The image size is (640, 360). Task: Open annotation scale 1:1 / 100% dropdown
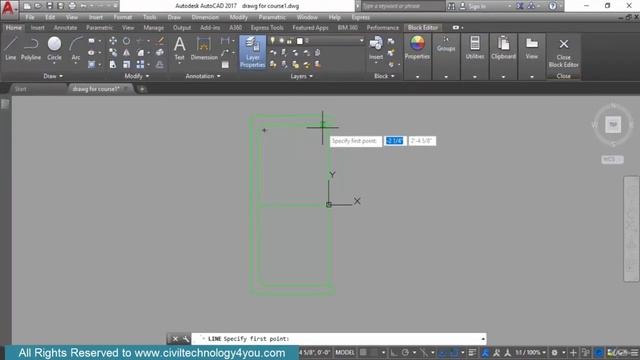530,352
